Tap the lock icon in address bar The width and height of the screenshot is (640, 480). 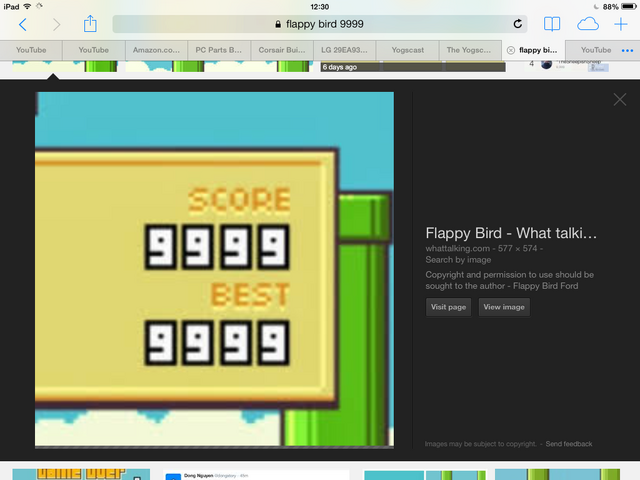278,24
